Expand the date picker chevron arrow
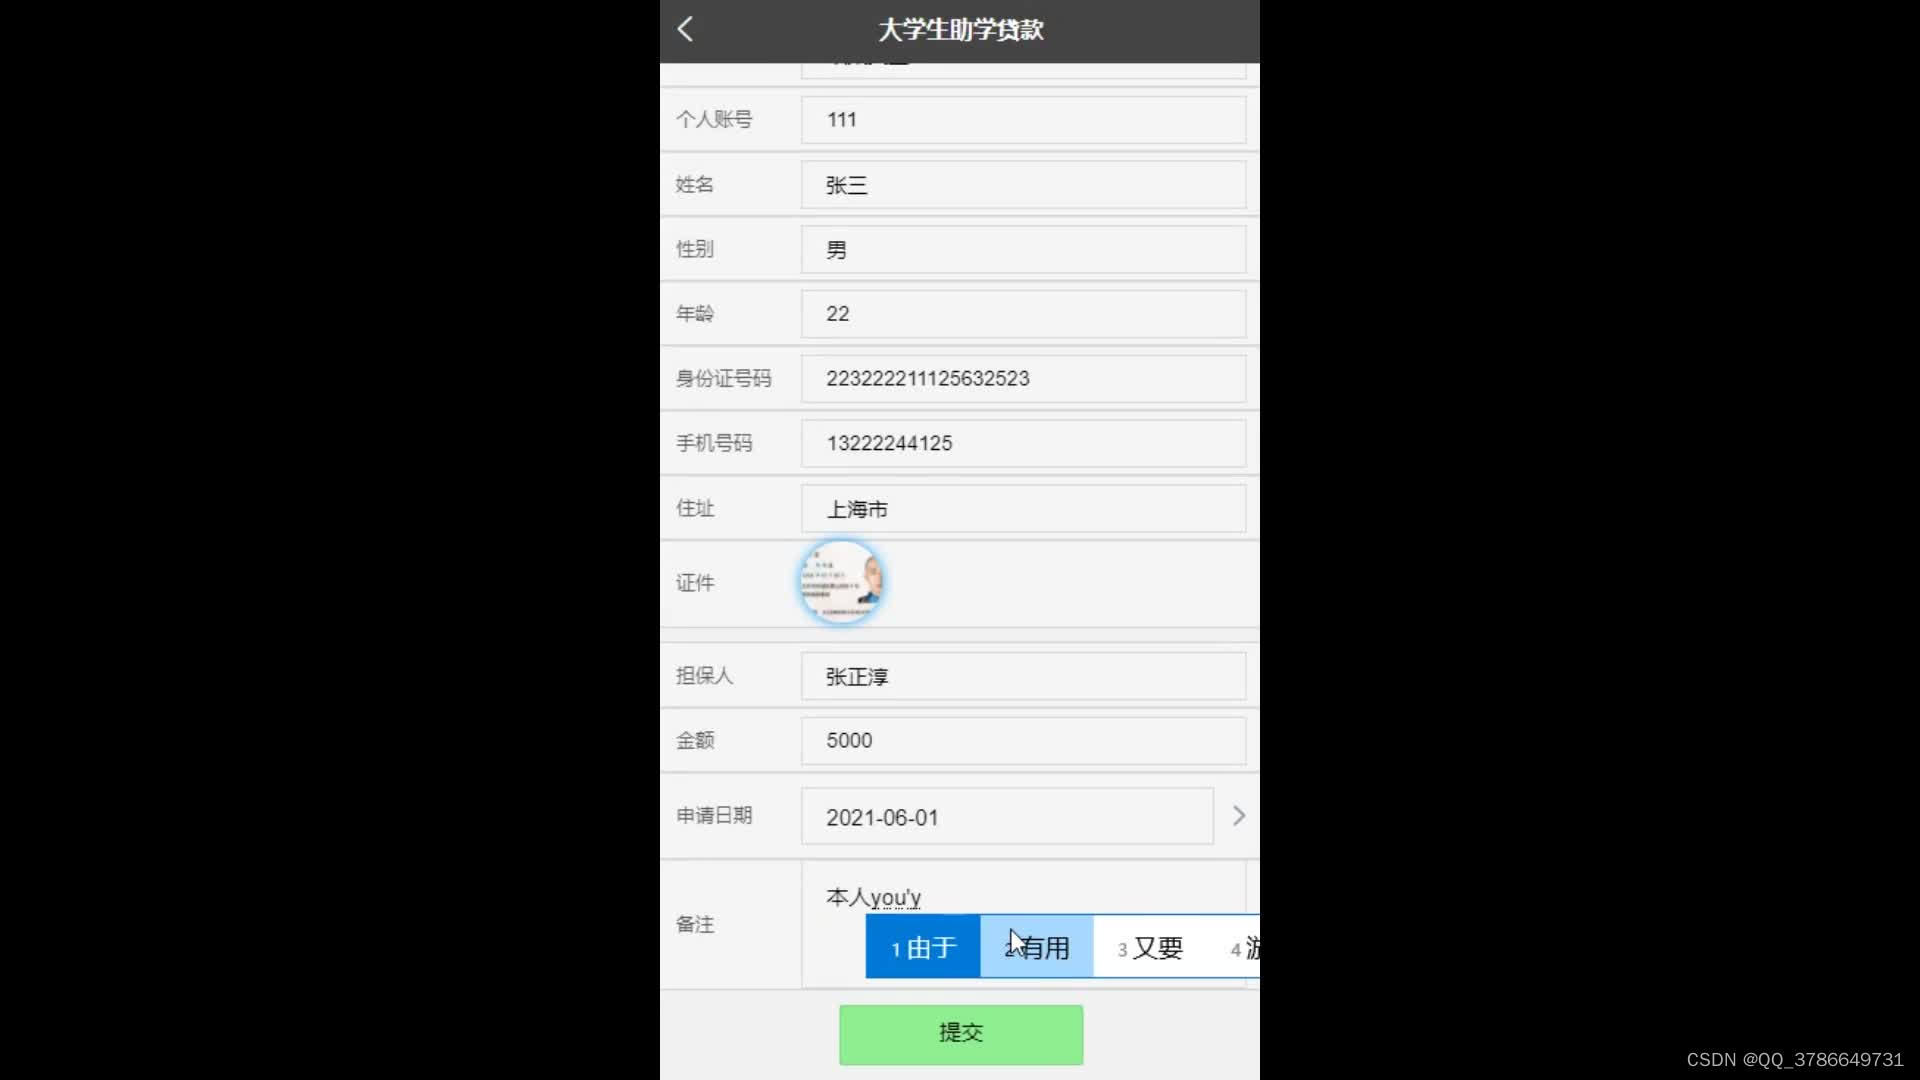The width and height of the screenshot is (1920, 1080). (x=1237, y=815)
